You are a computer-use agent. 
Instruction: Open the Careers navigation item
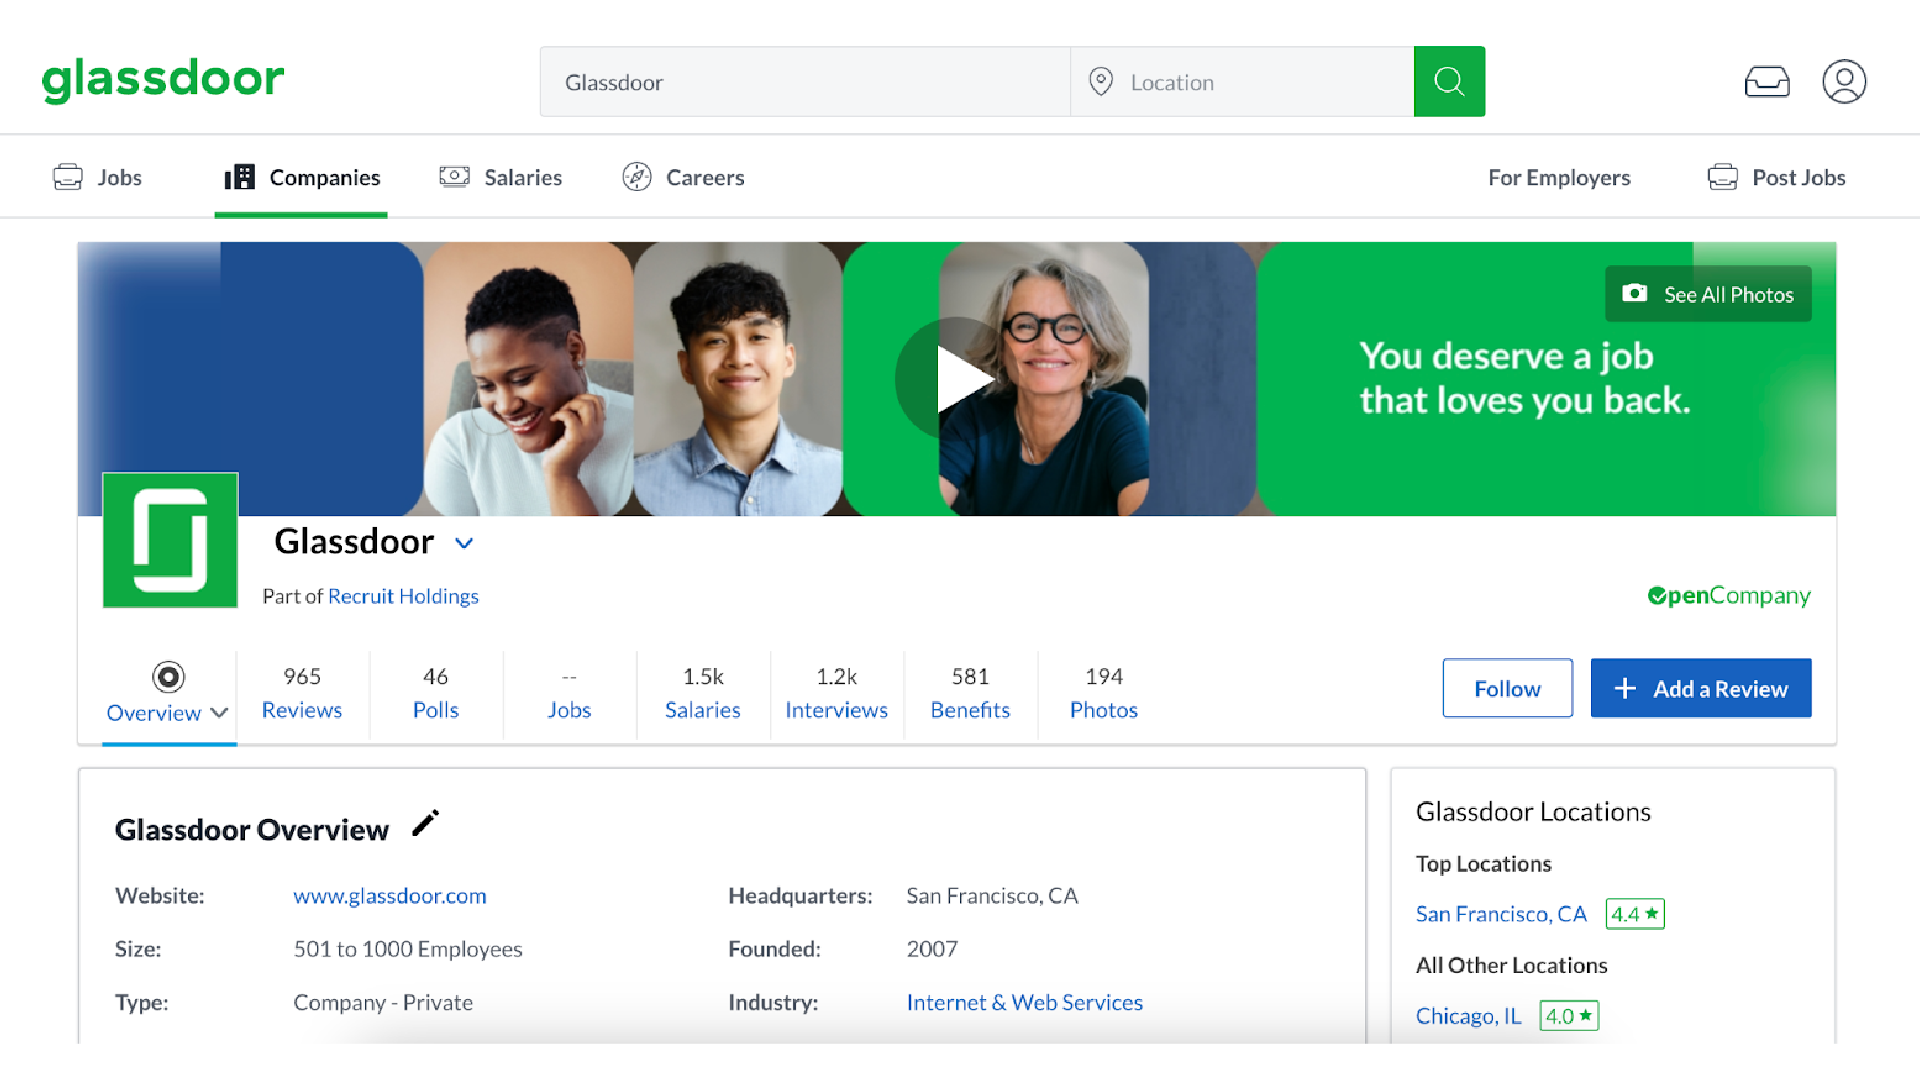pos(684,177)
